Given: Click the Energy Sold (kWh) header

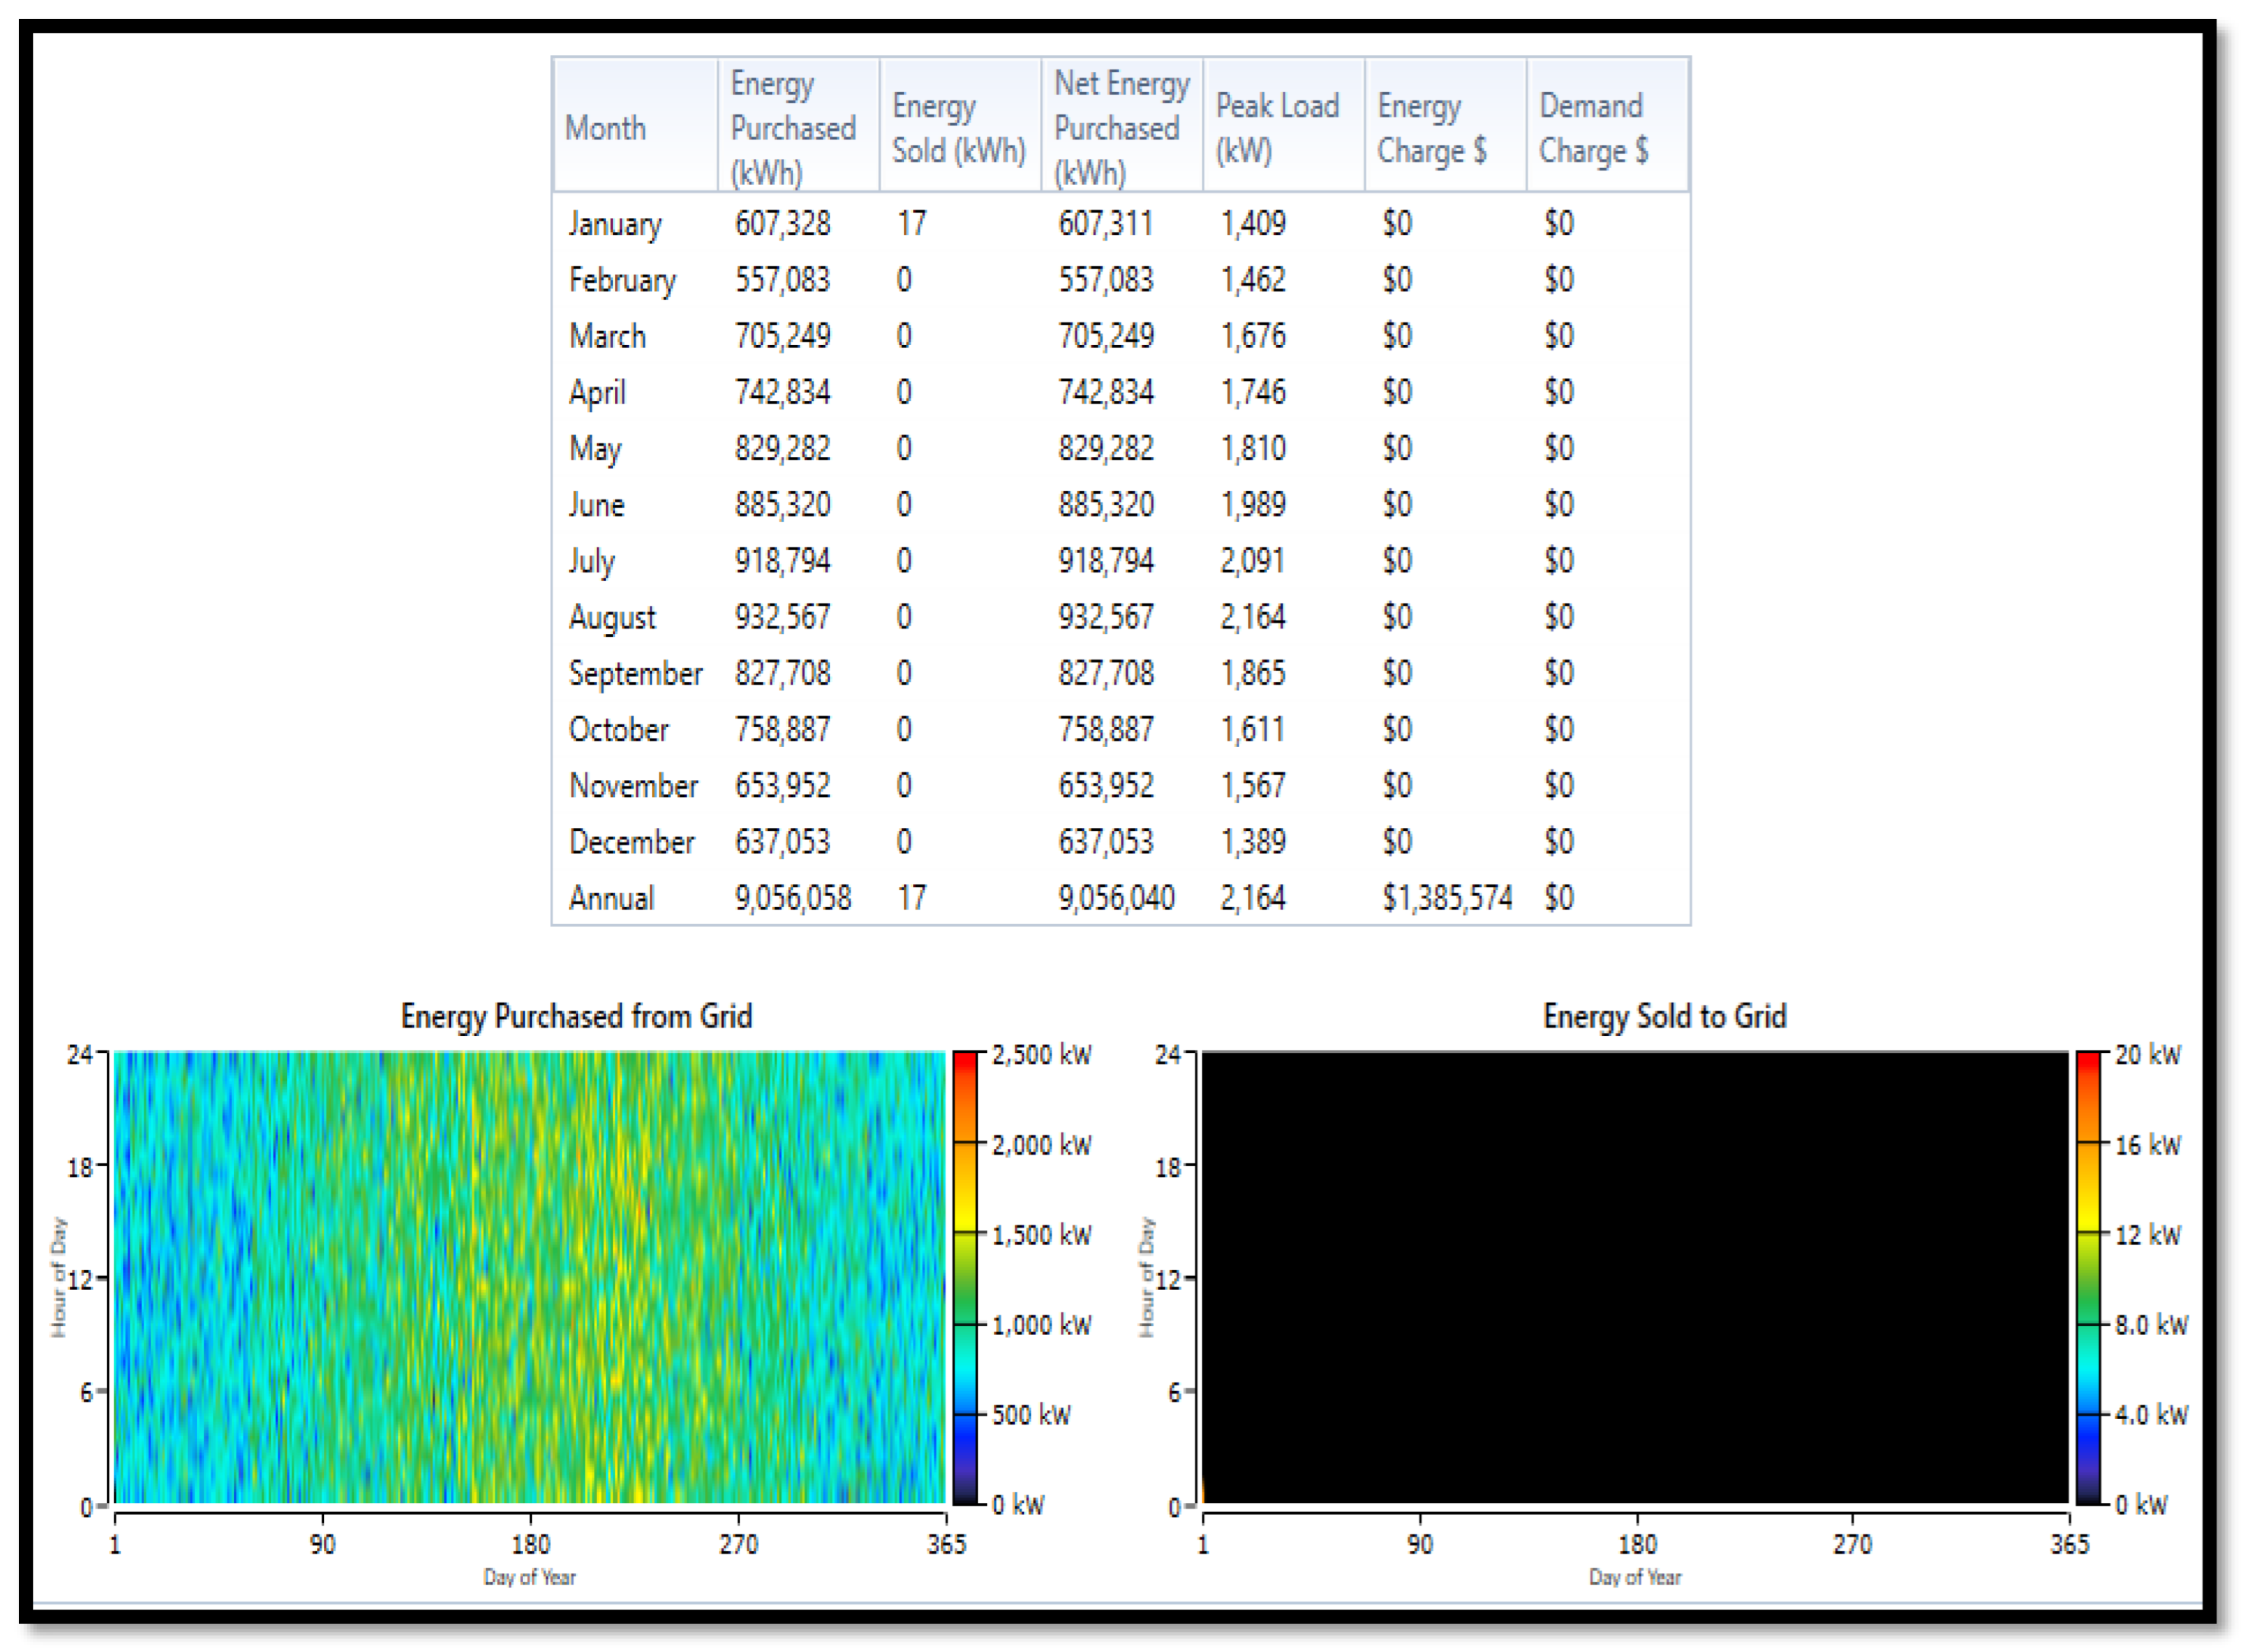Looking at the screenshot, I should (958, 127).
